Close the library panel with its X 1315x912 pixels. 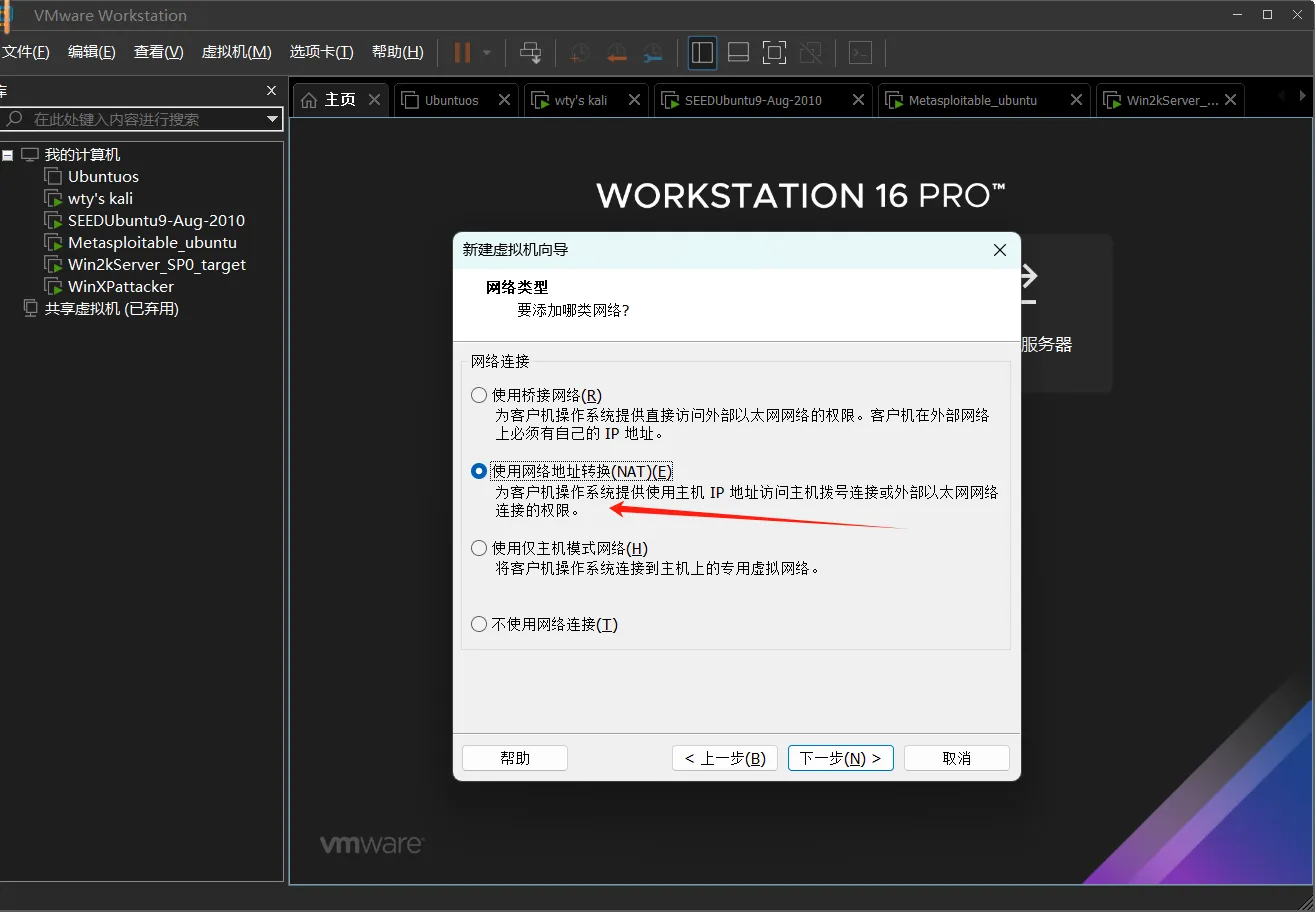coord(271,91)
